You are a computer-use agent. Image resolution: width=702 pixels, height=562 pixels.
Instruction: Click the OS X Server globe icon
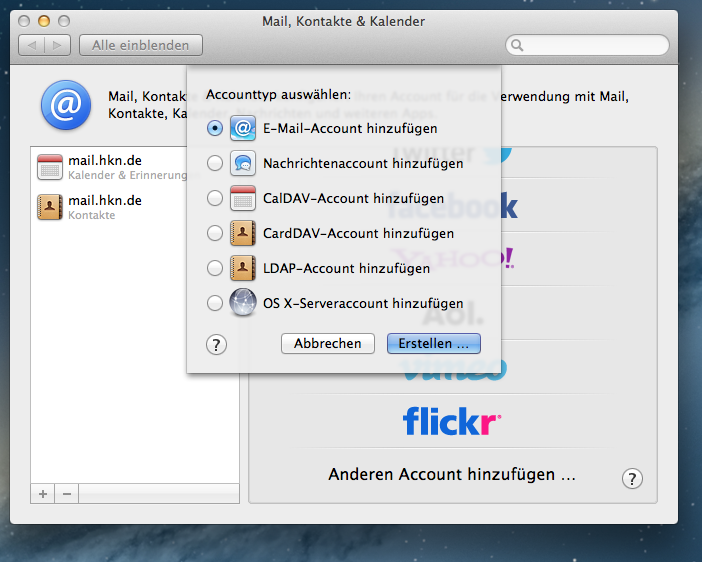coord(243,303)
